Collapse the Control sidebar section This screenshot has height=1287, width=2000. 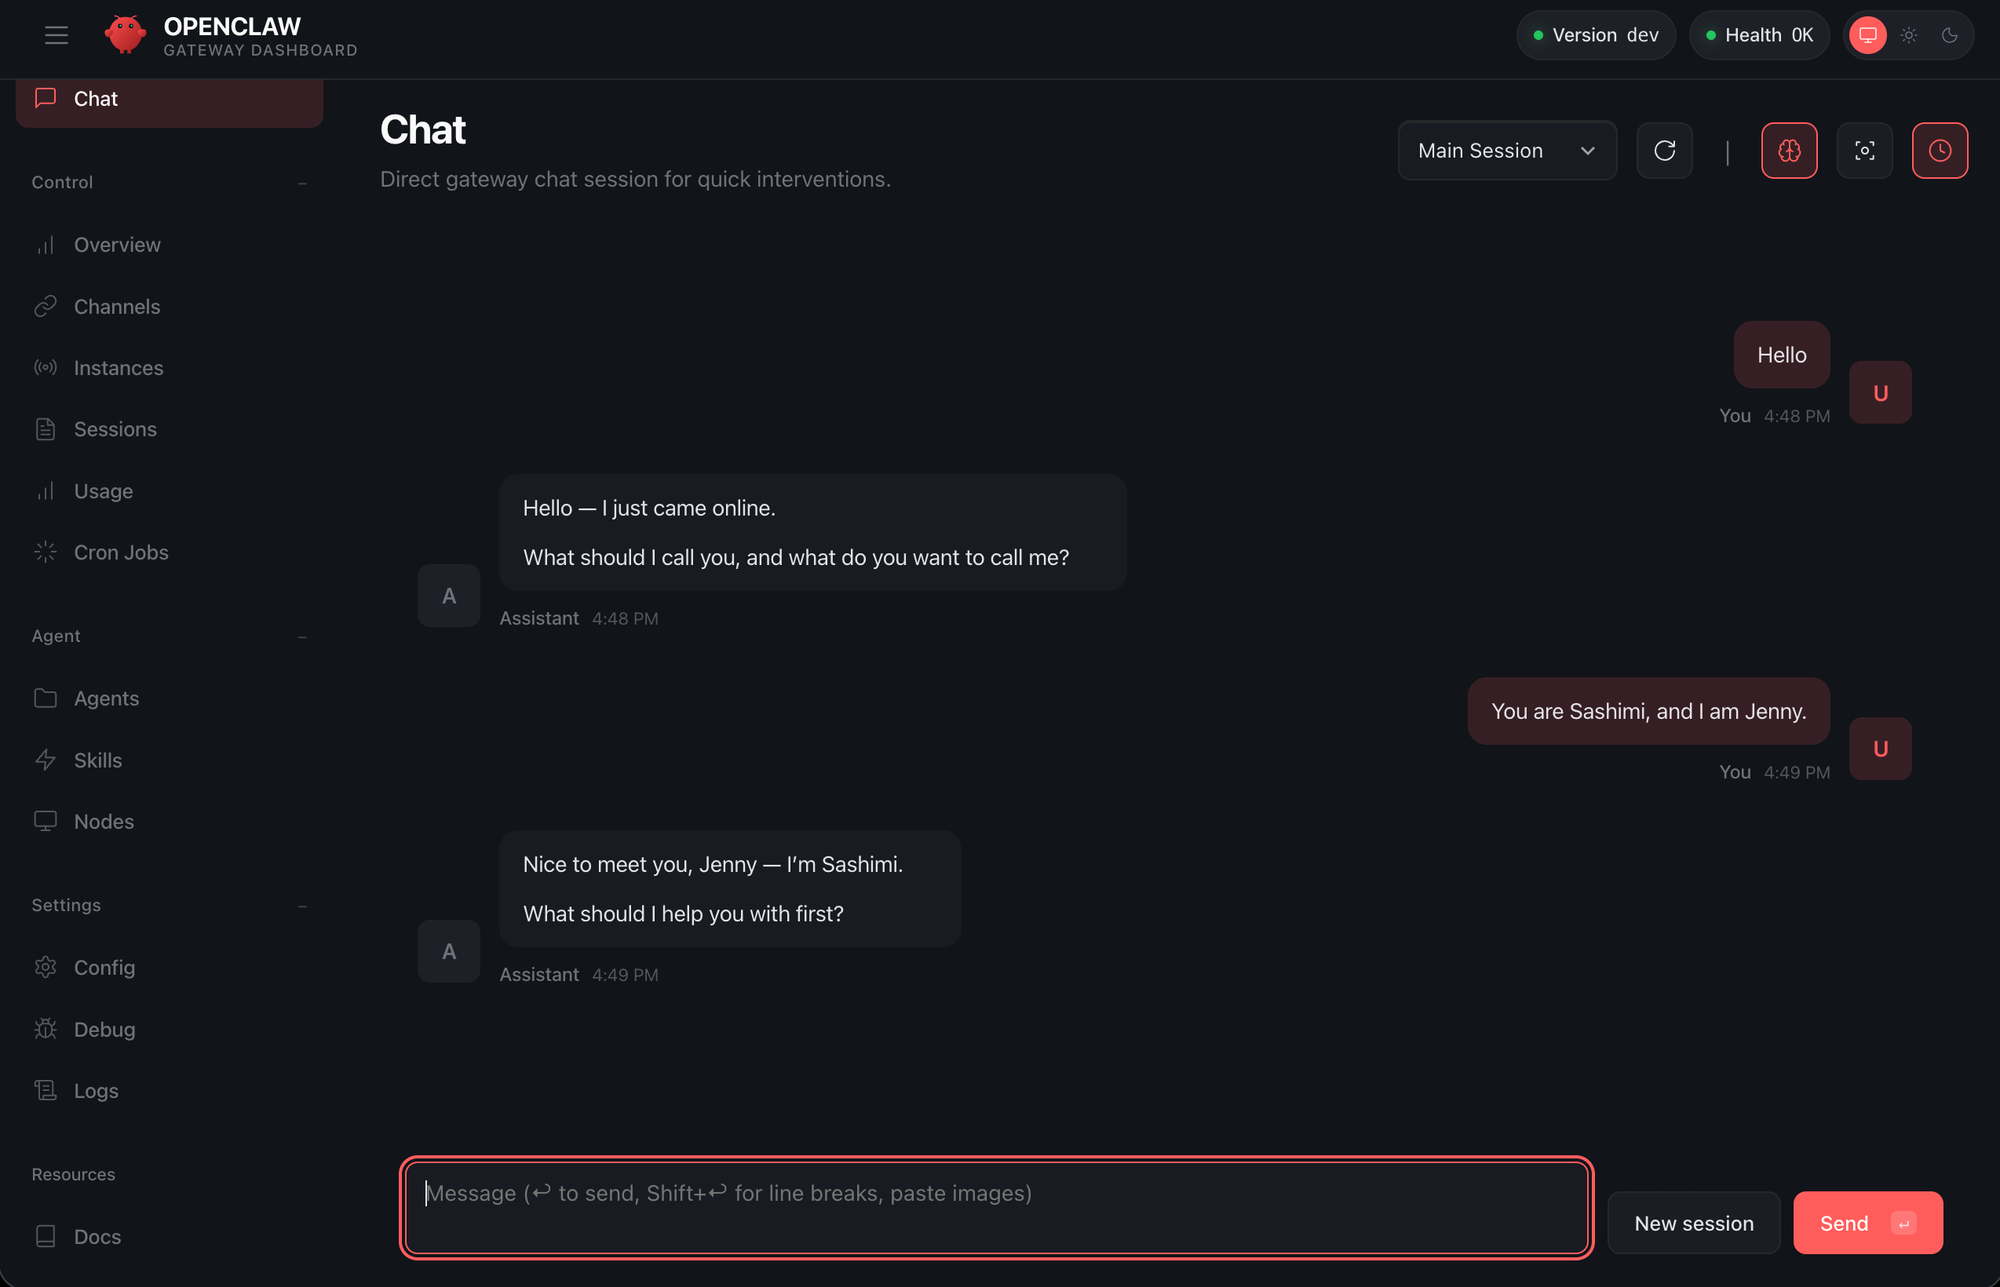point(302,183)
